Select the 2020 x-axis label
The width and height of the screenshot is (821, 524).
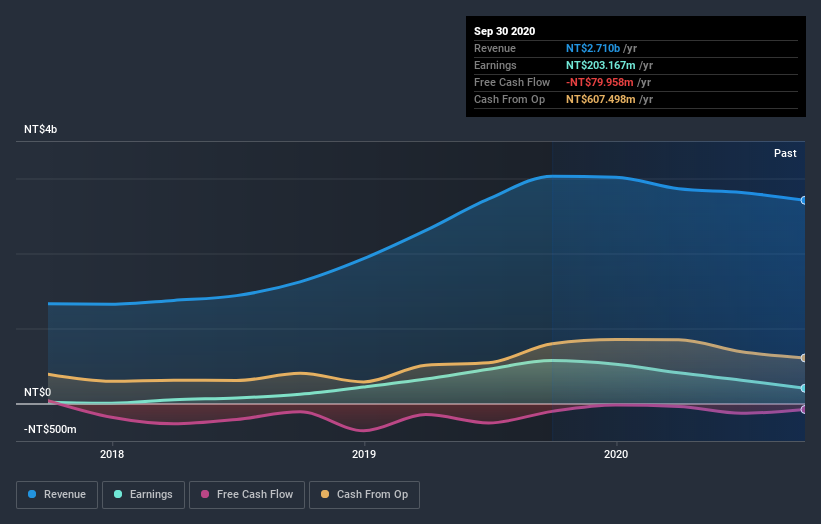click(616, 454)
